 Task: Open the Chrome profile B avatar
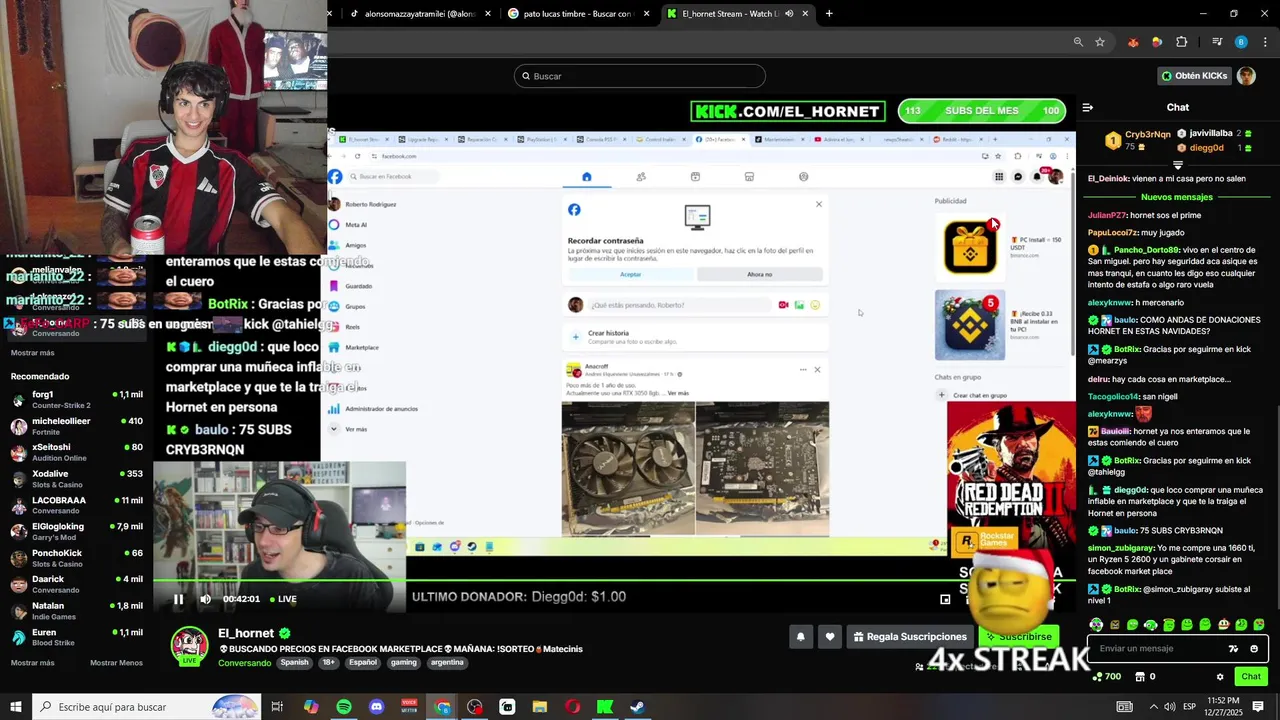pos(1241,42)
